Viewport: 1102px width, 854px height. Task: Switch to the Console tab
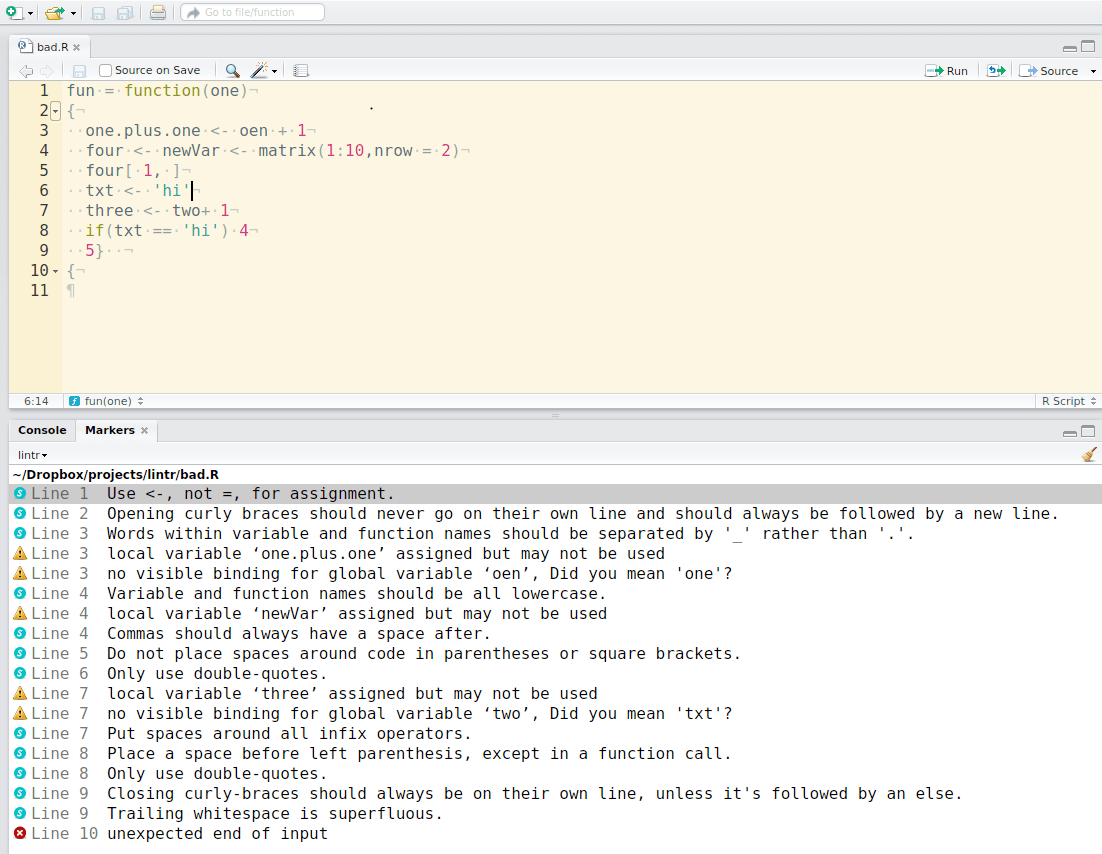tap(42, 430)
